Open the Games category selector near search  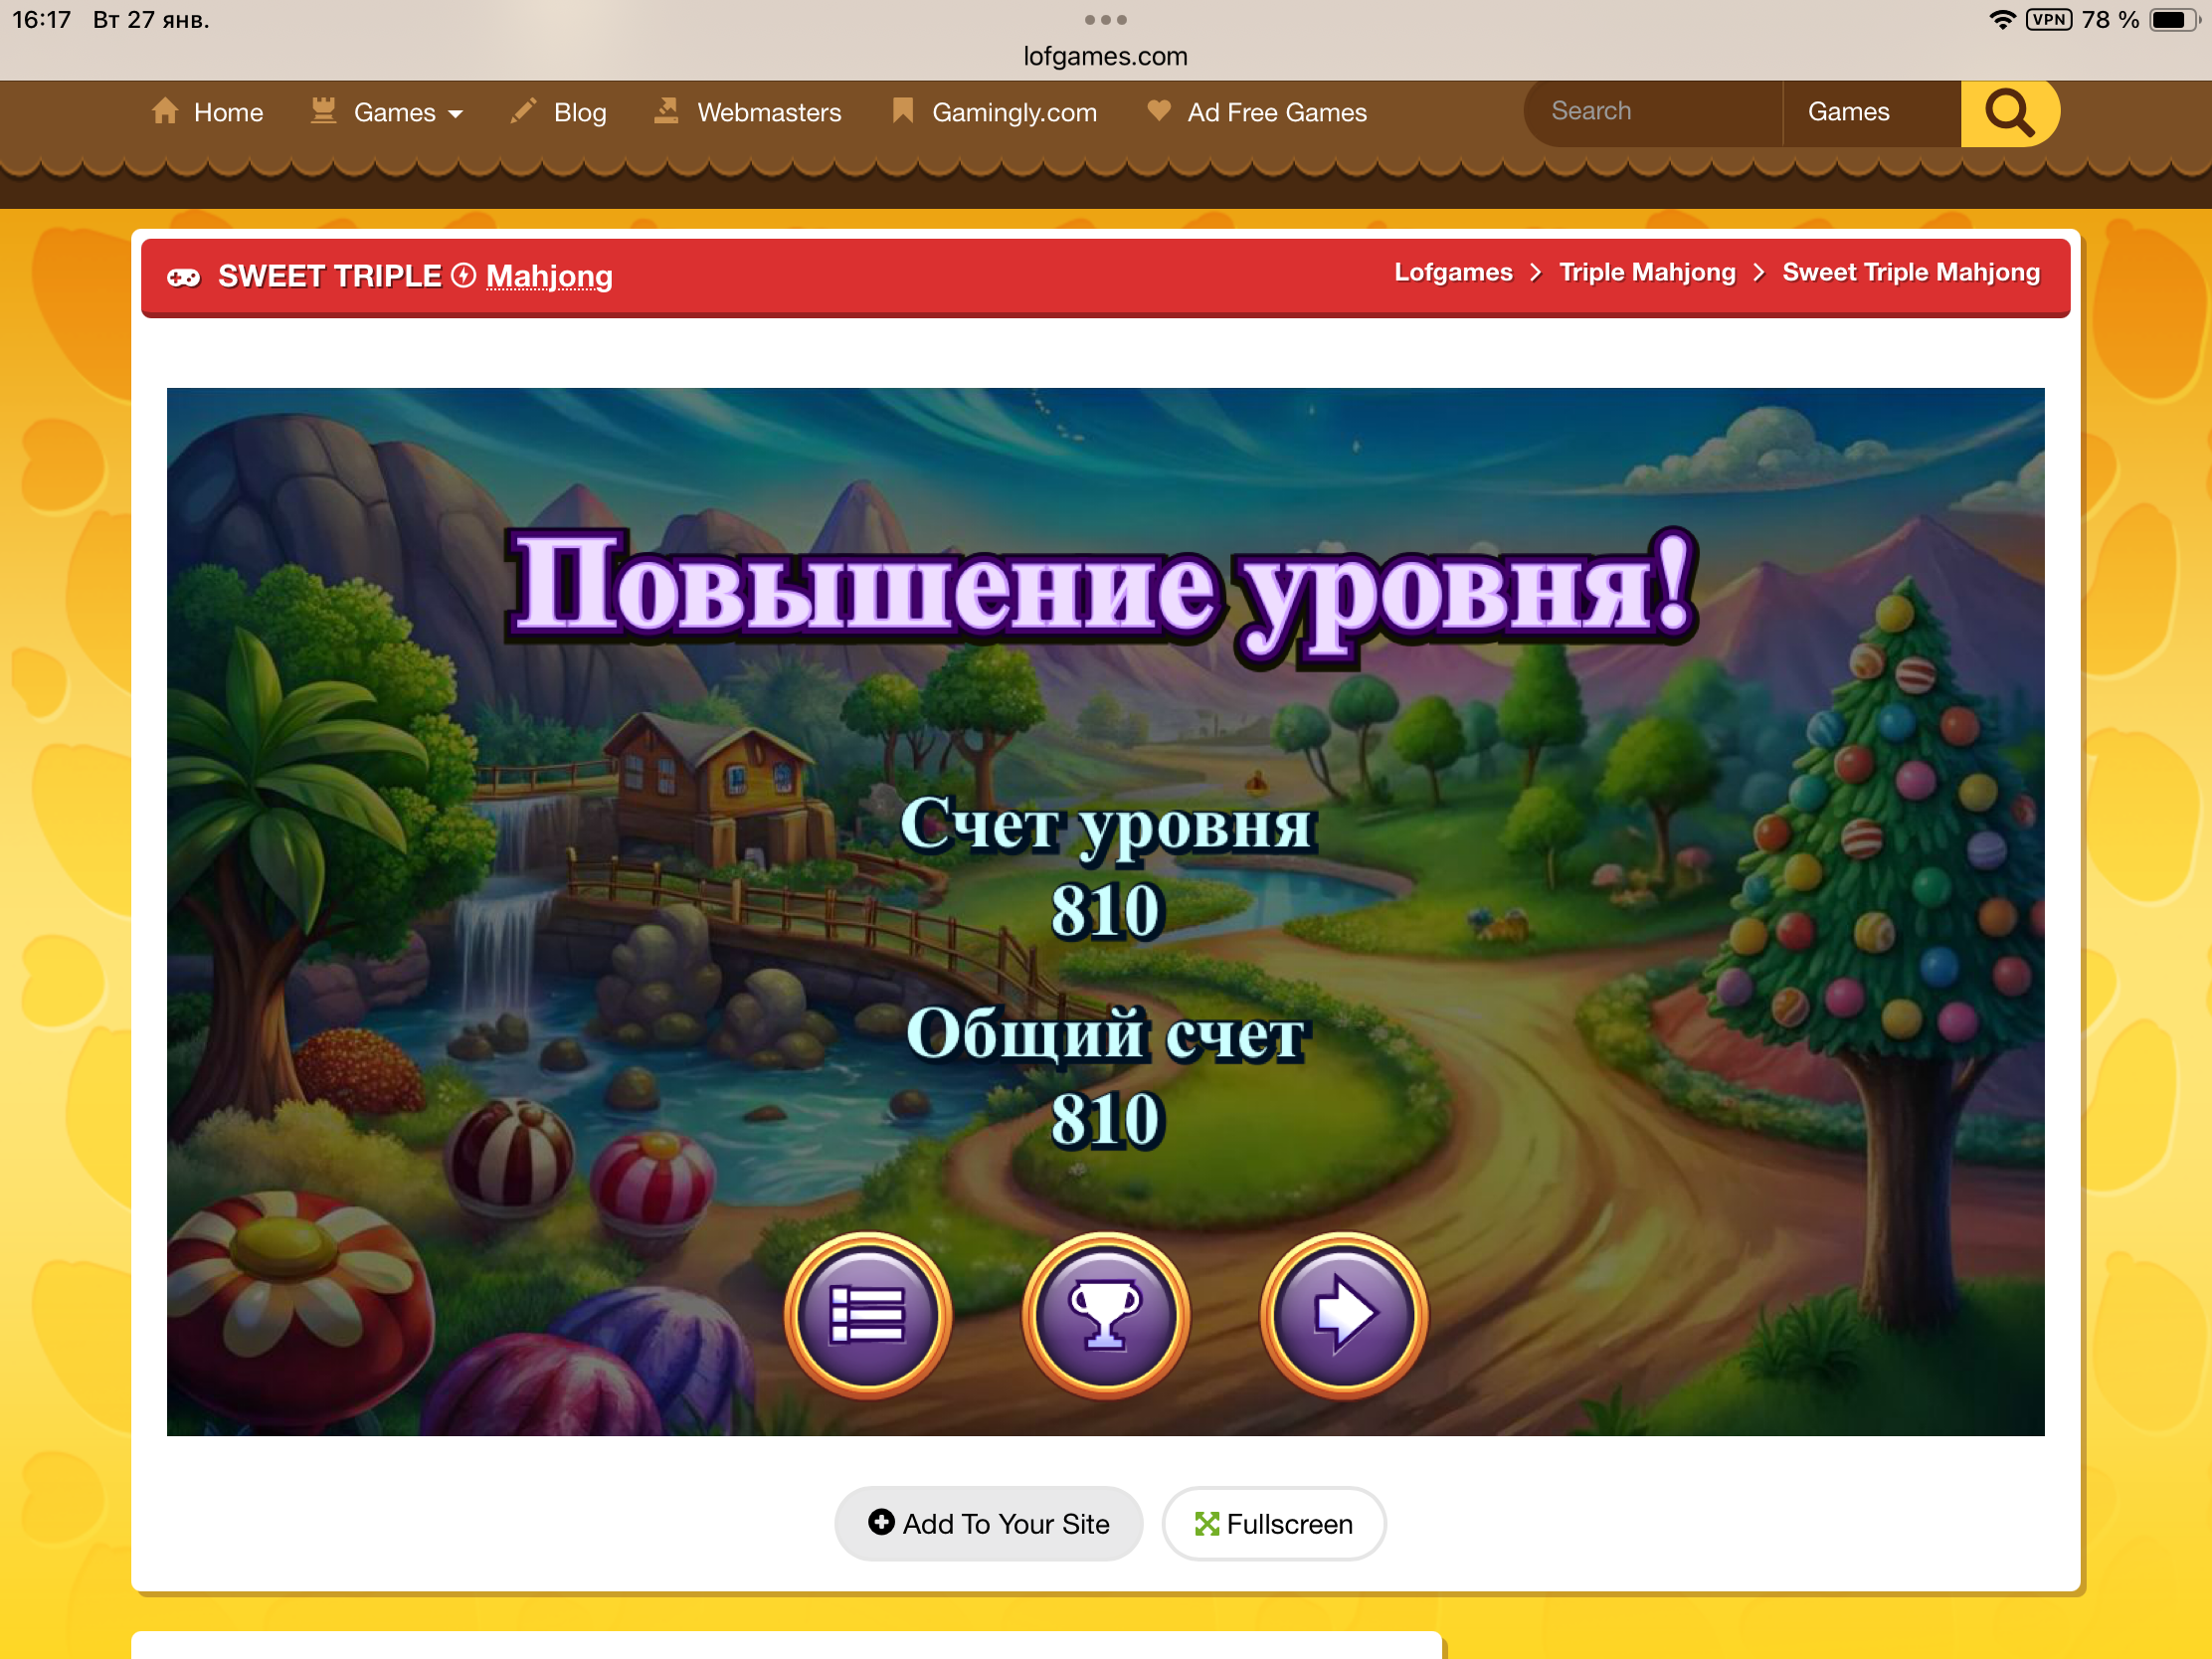[x=1847, y=112]
